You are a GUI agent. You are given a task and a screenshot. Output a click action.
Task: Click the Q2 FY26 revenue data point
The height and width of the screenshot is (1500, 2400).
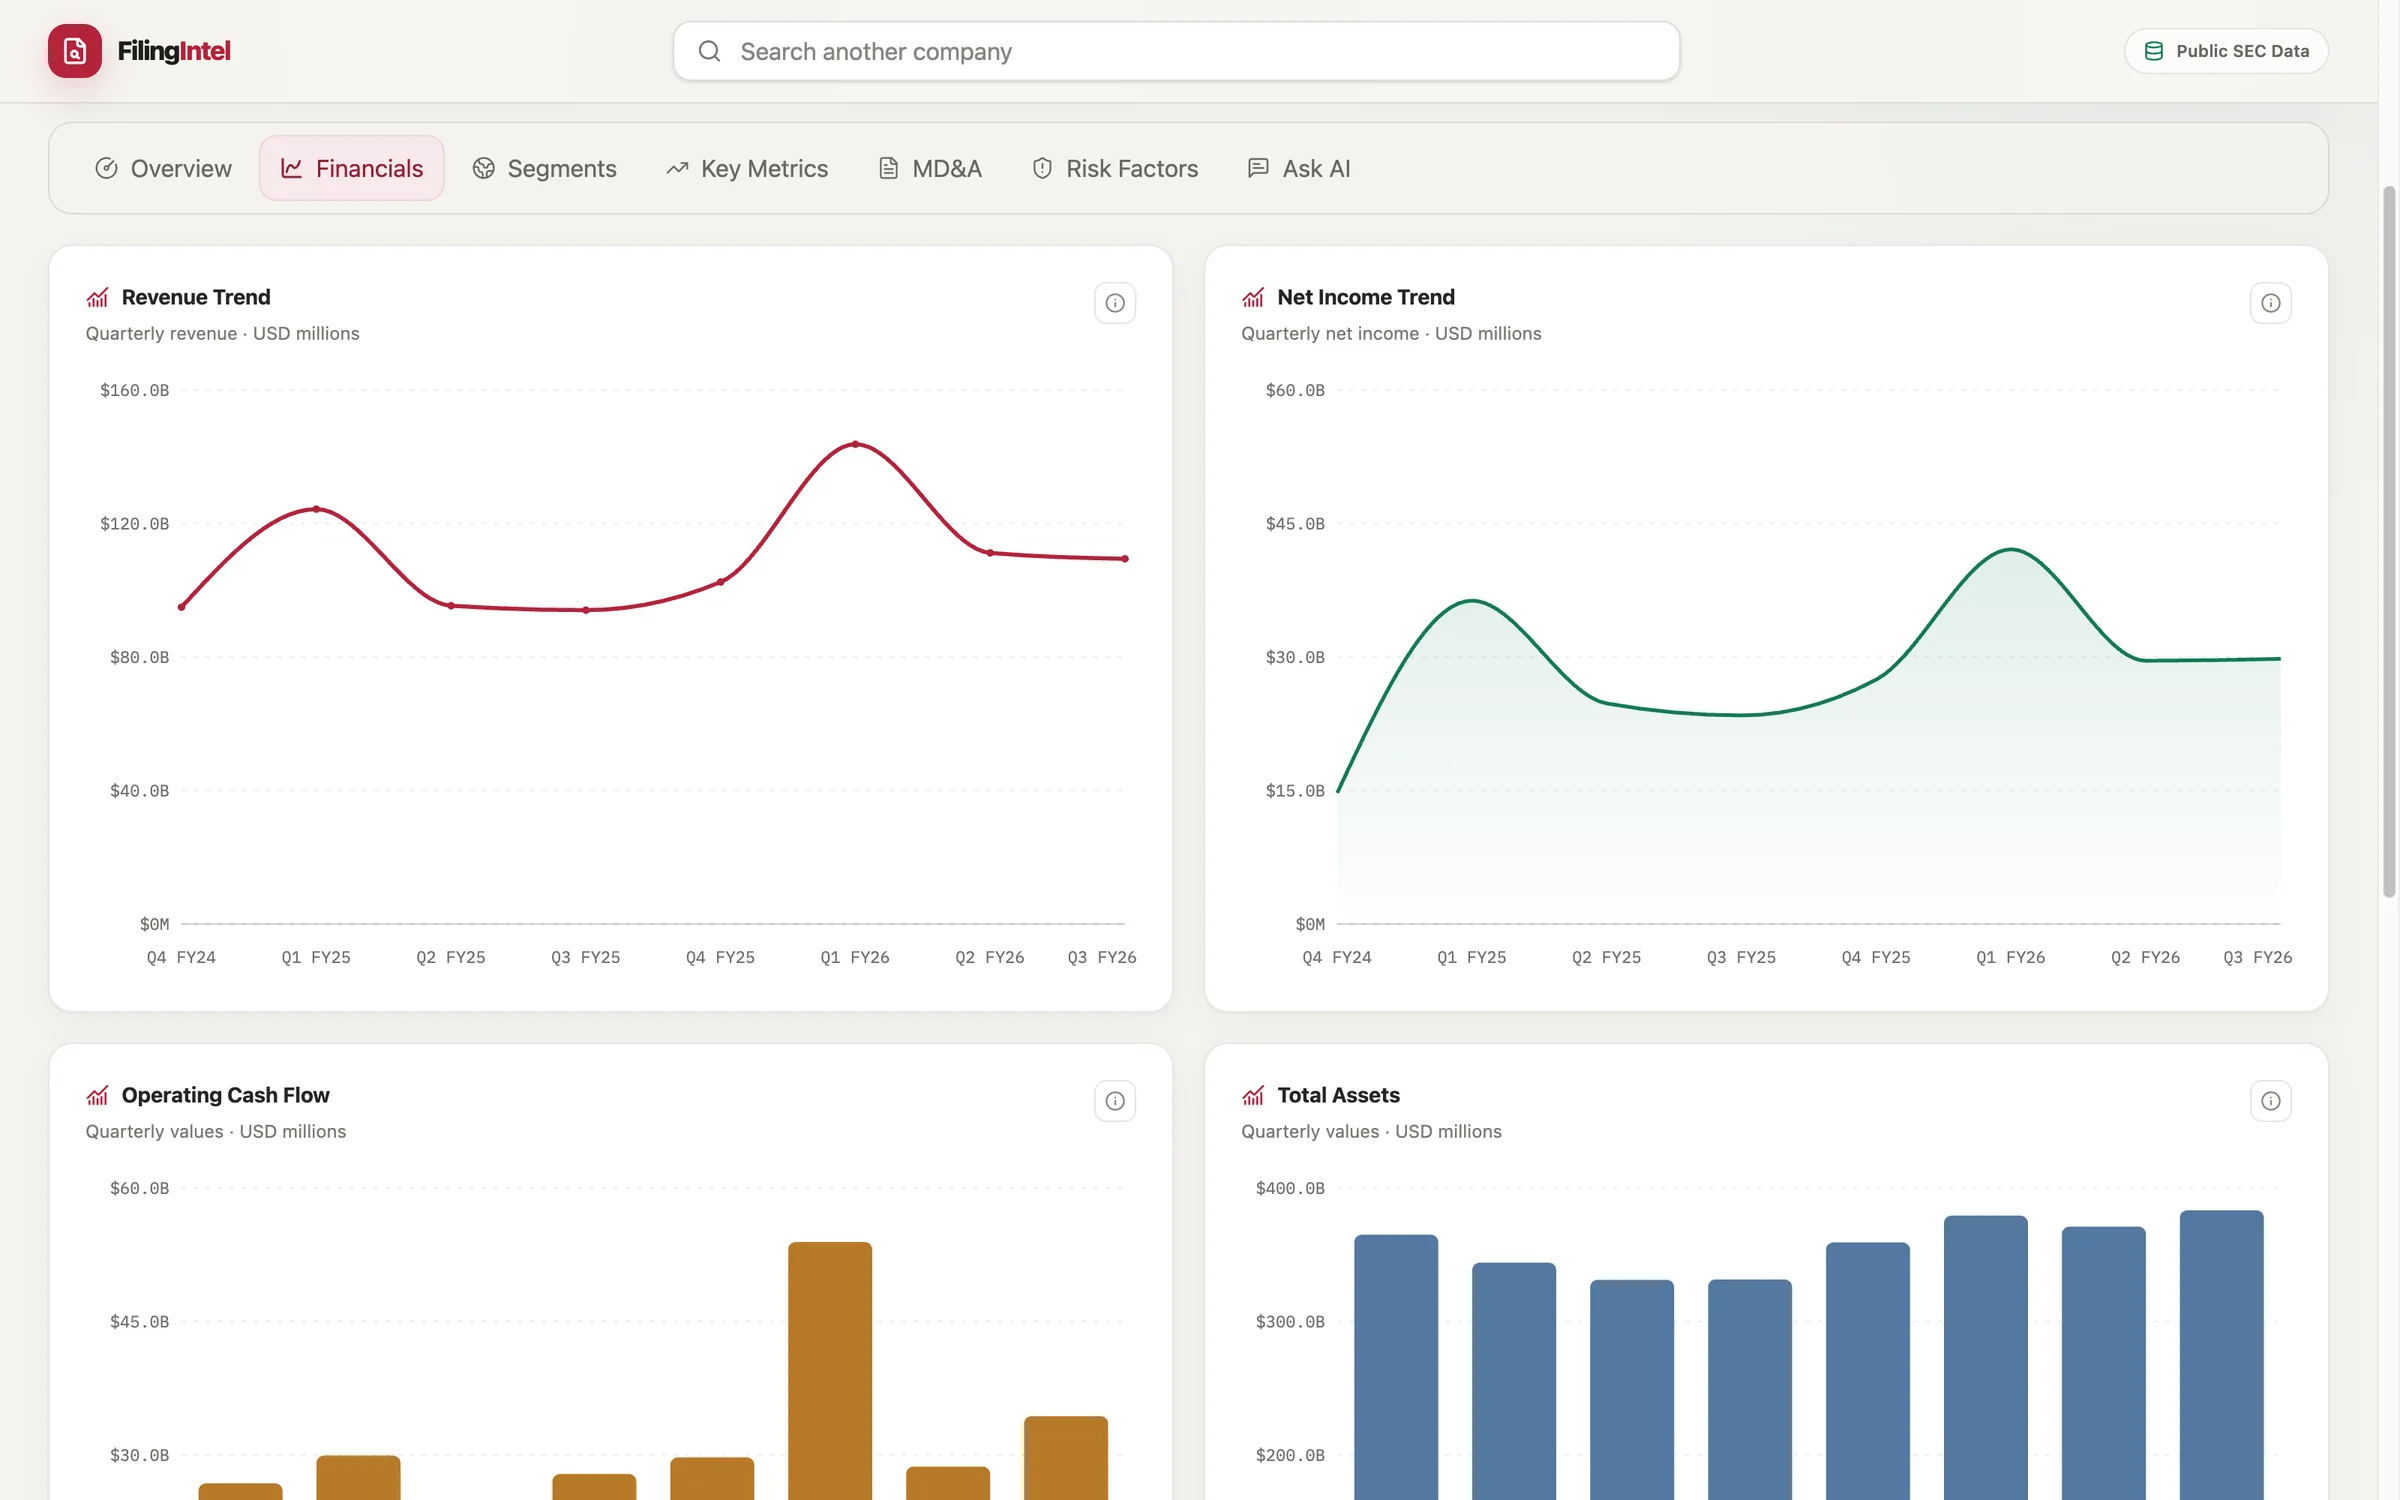(x=990, y=553)
